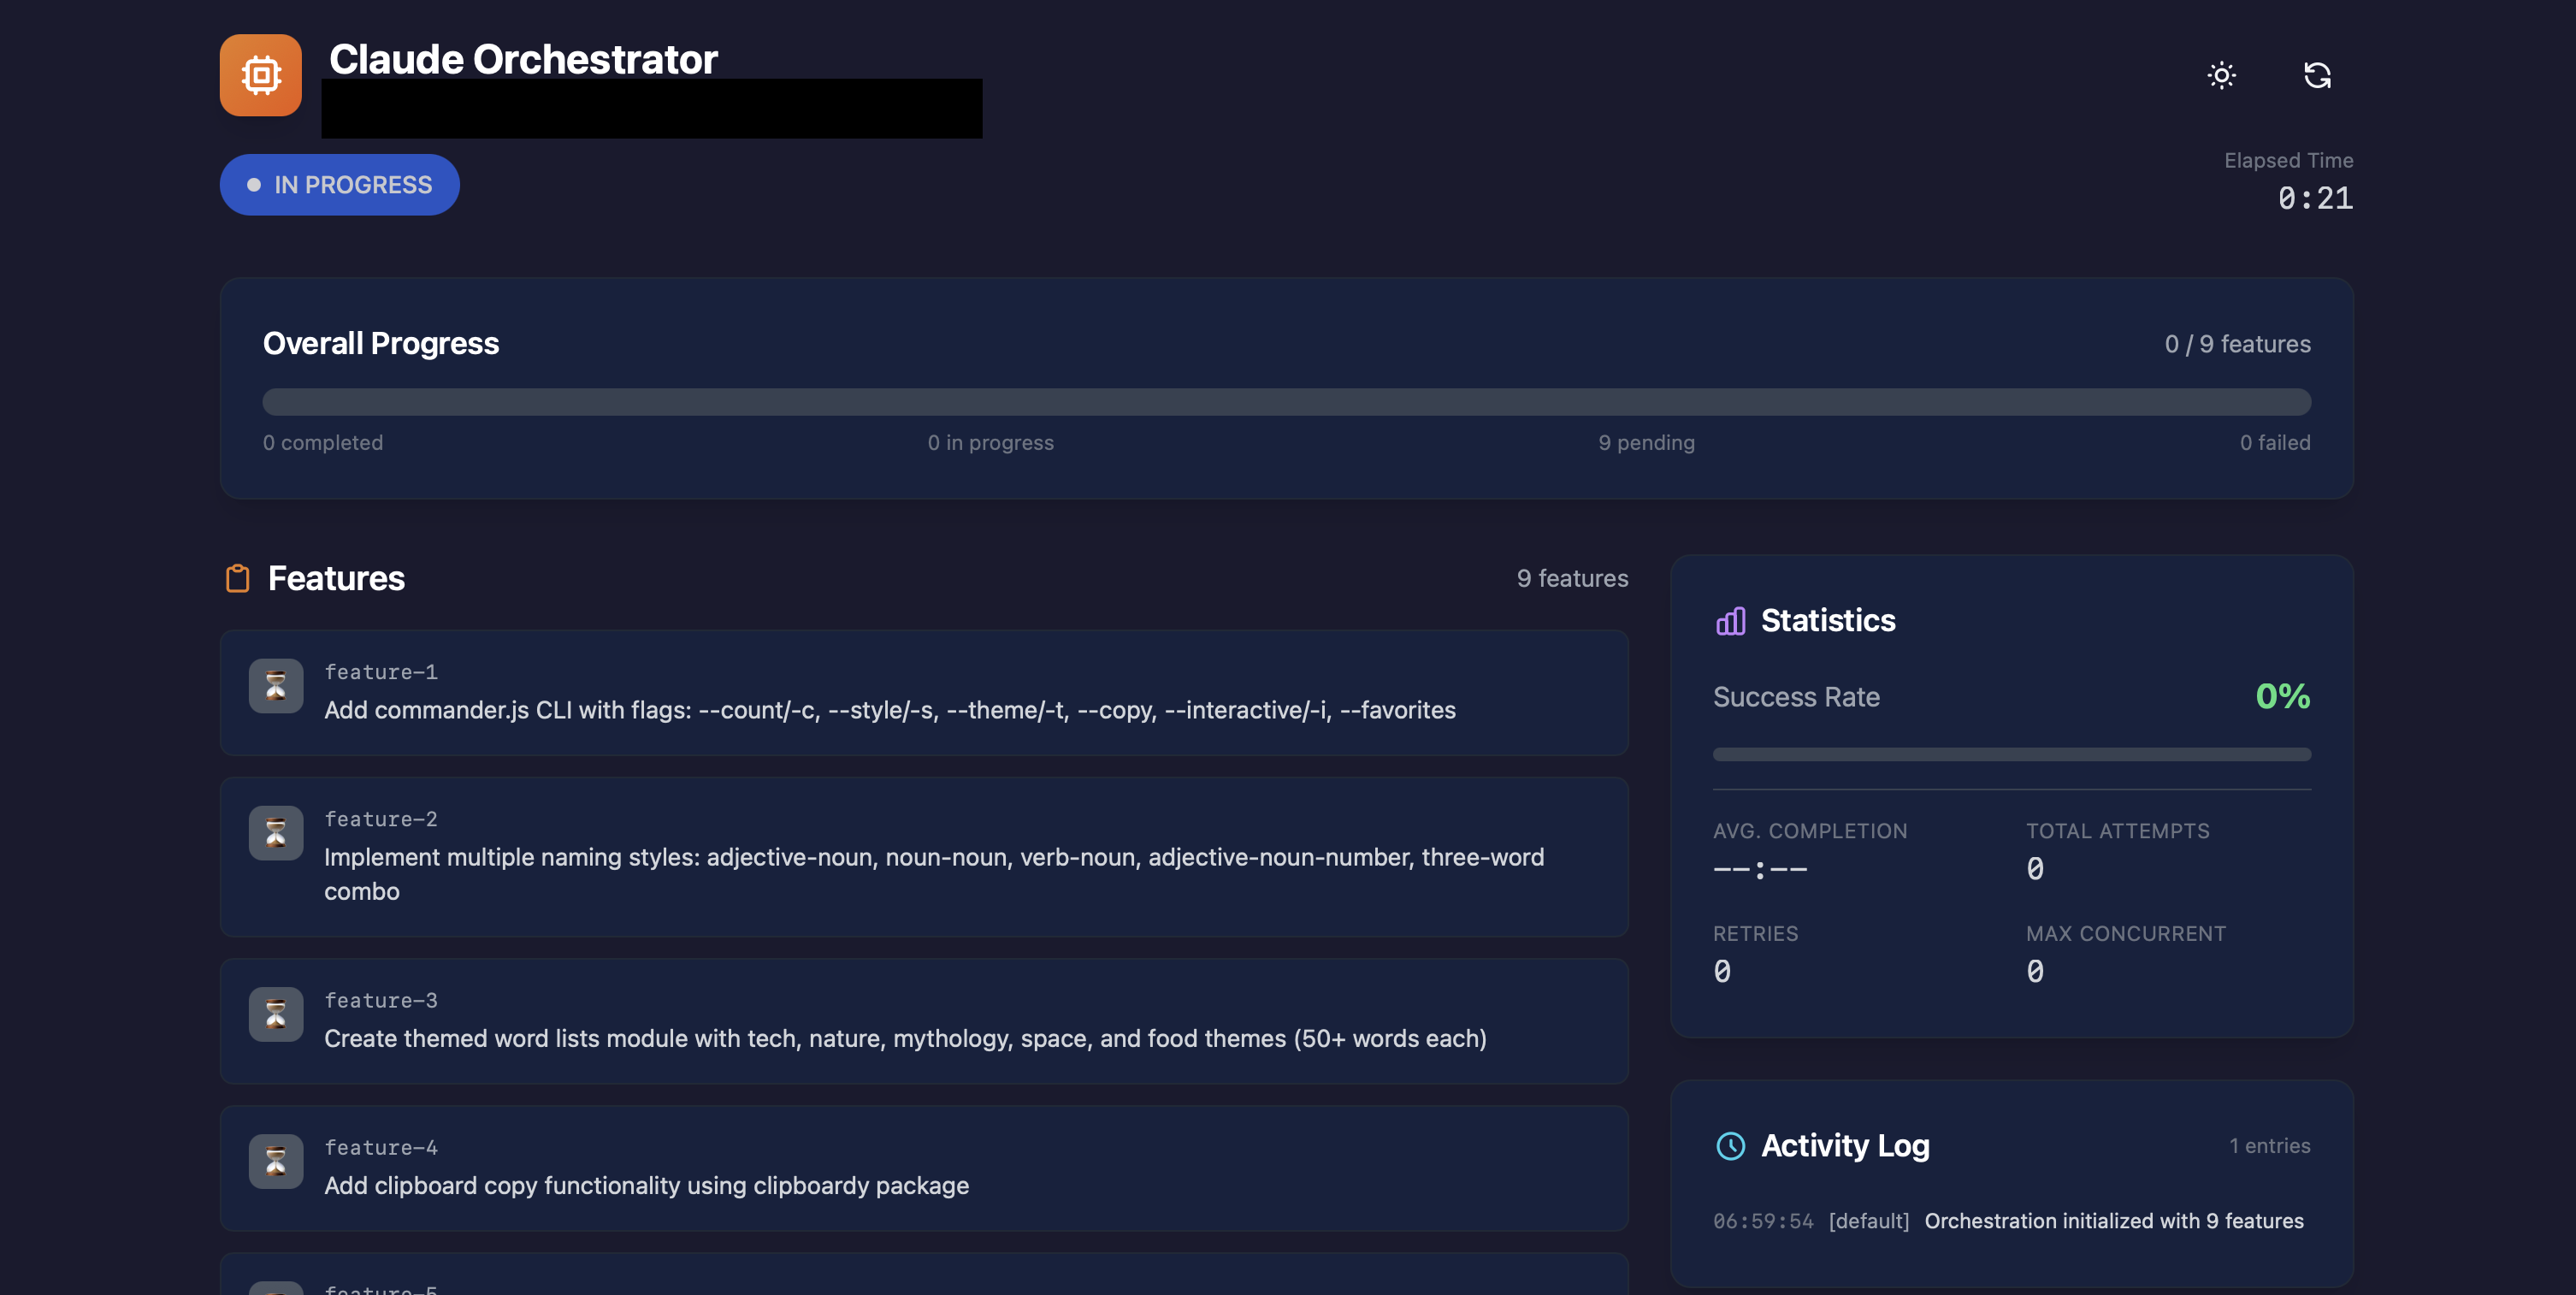2576x1295 pixels.
Task: Click the 06:59:54 log timestamp
Action: point(1763,1221)
